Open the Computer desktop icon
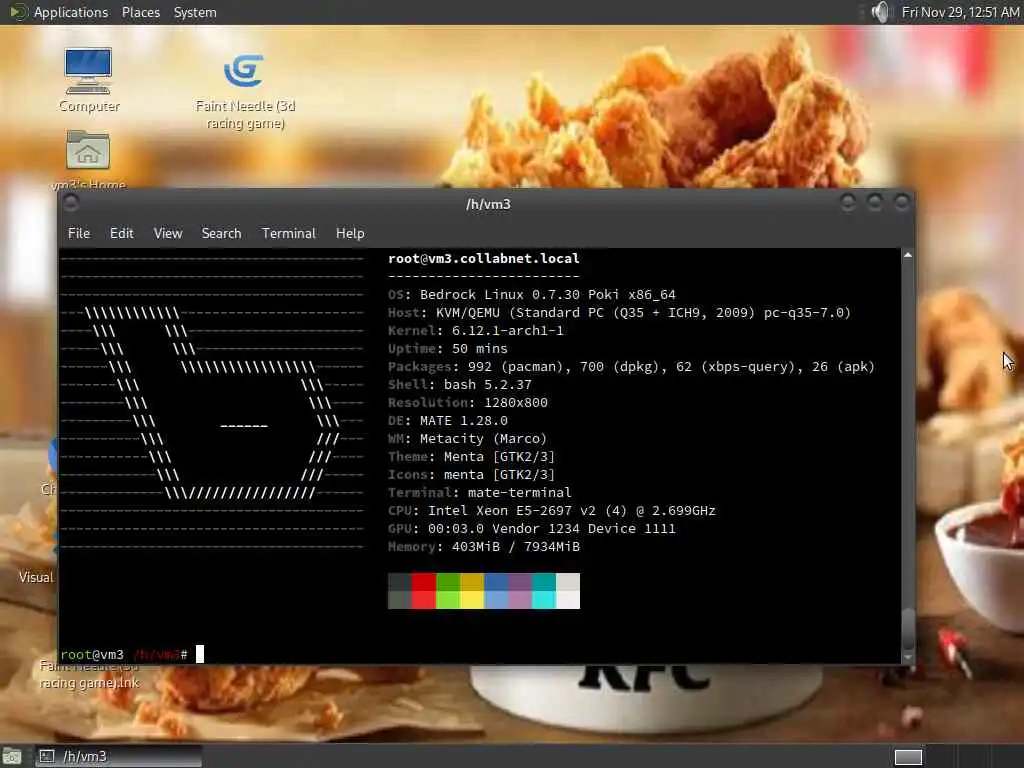 (89, 80)
